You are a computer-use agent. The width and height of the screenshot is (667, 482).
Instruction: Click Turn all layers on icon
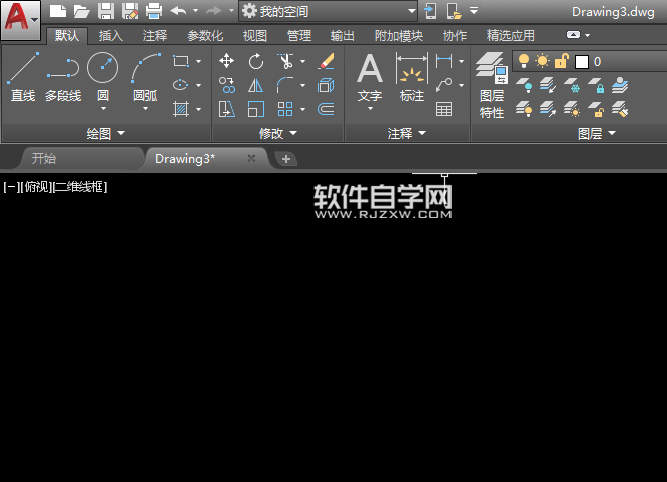coord(524,109)
